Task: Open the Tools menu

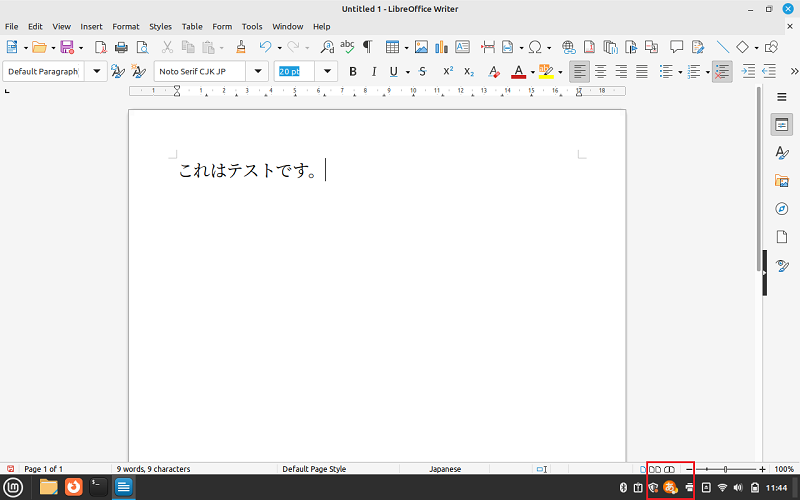Action: point(252,27)
